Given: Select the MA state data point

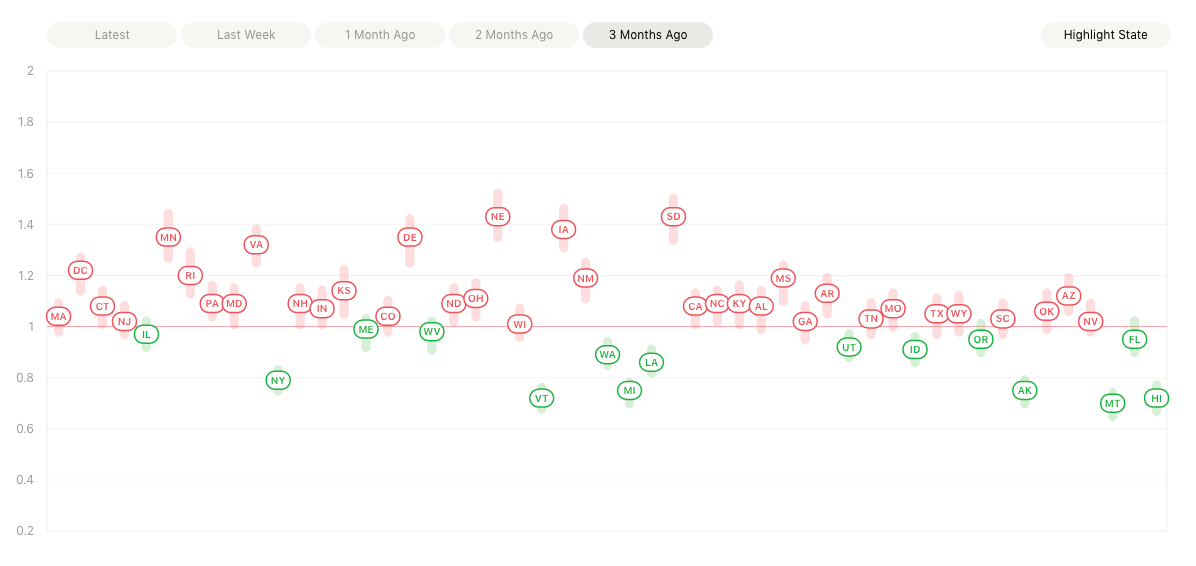Looking at the screenshot, I should tap(59, 317).
